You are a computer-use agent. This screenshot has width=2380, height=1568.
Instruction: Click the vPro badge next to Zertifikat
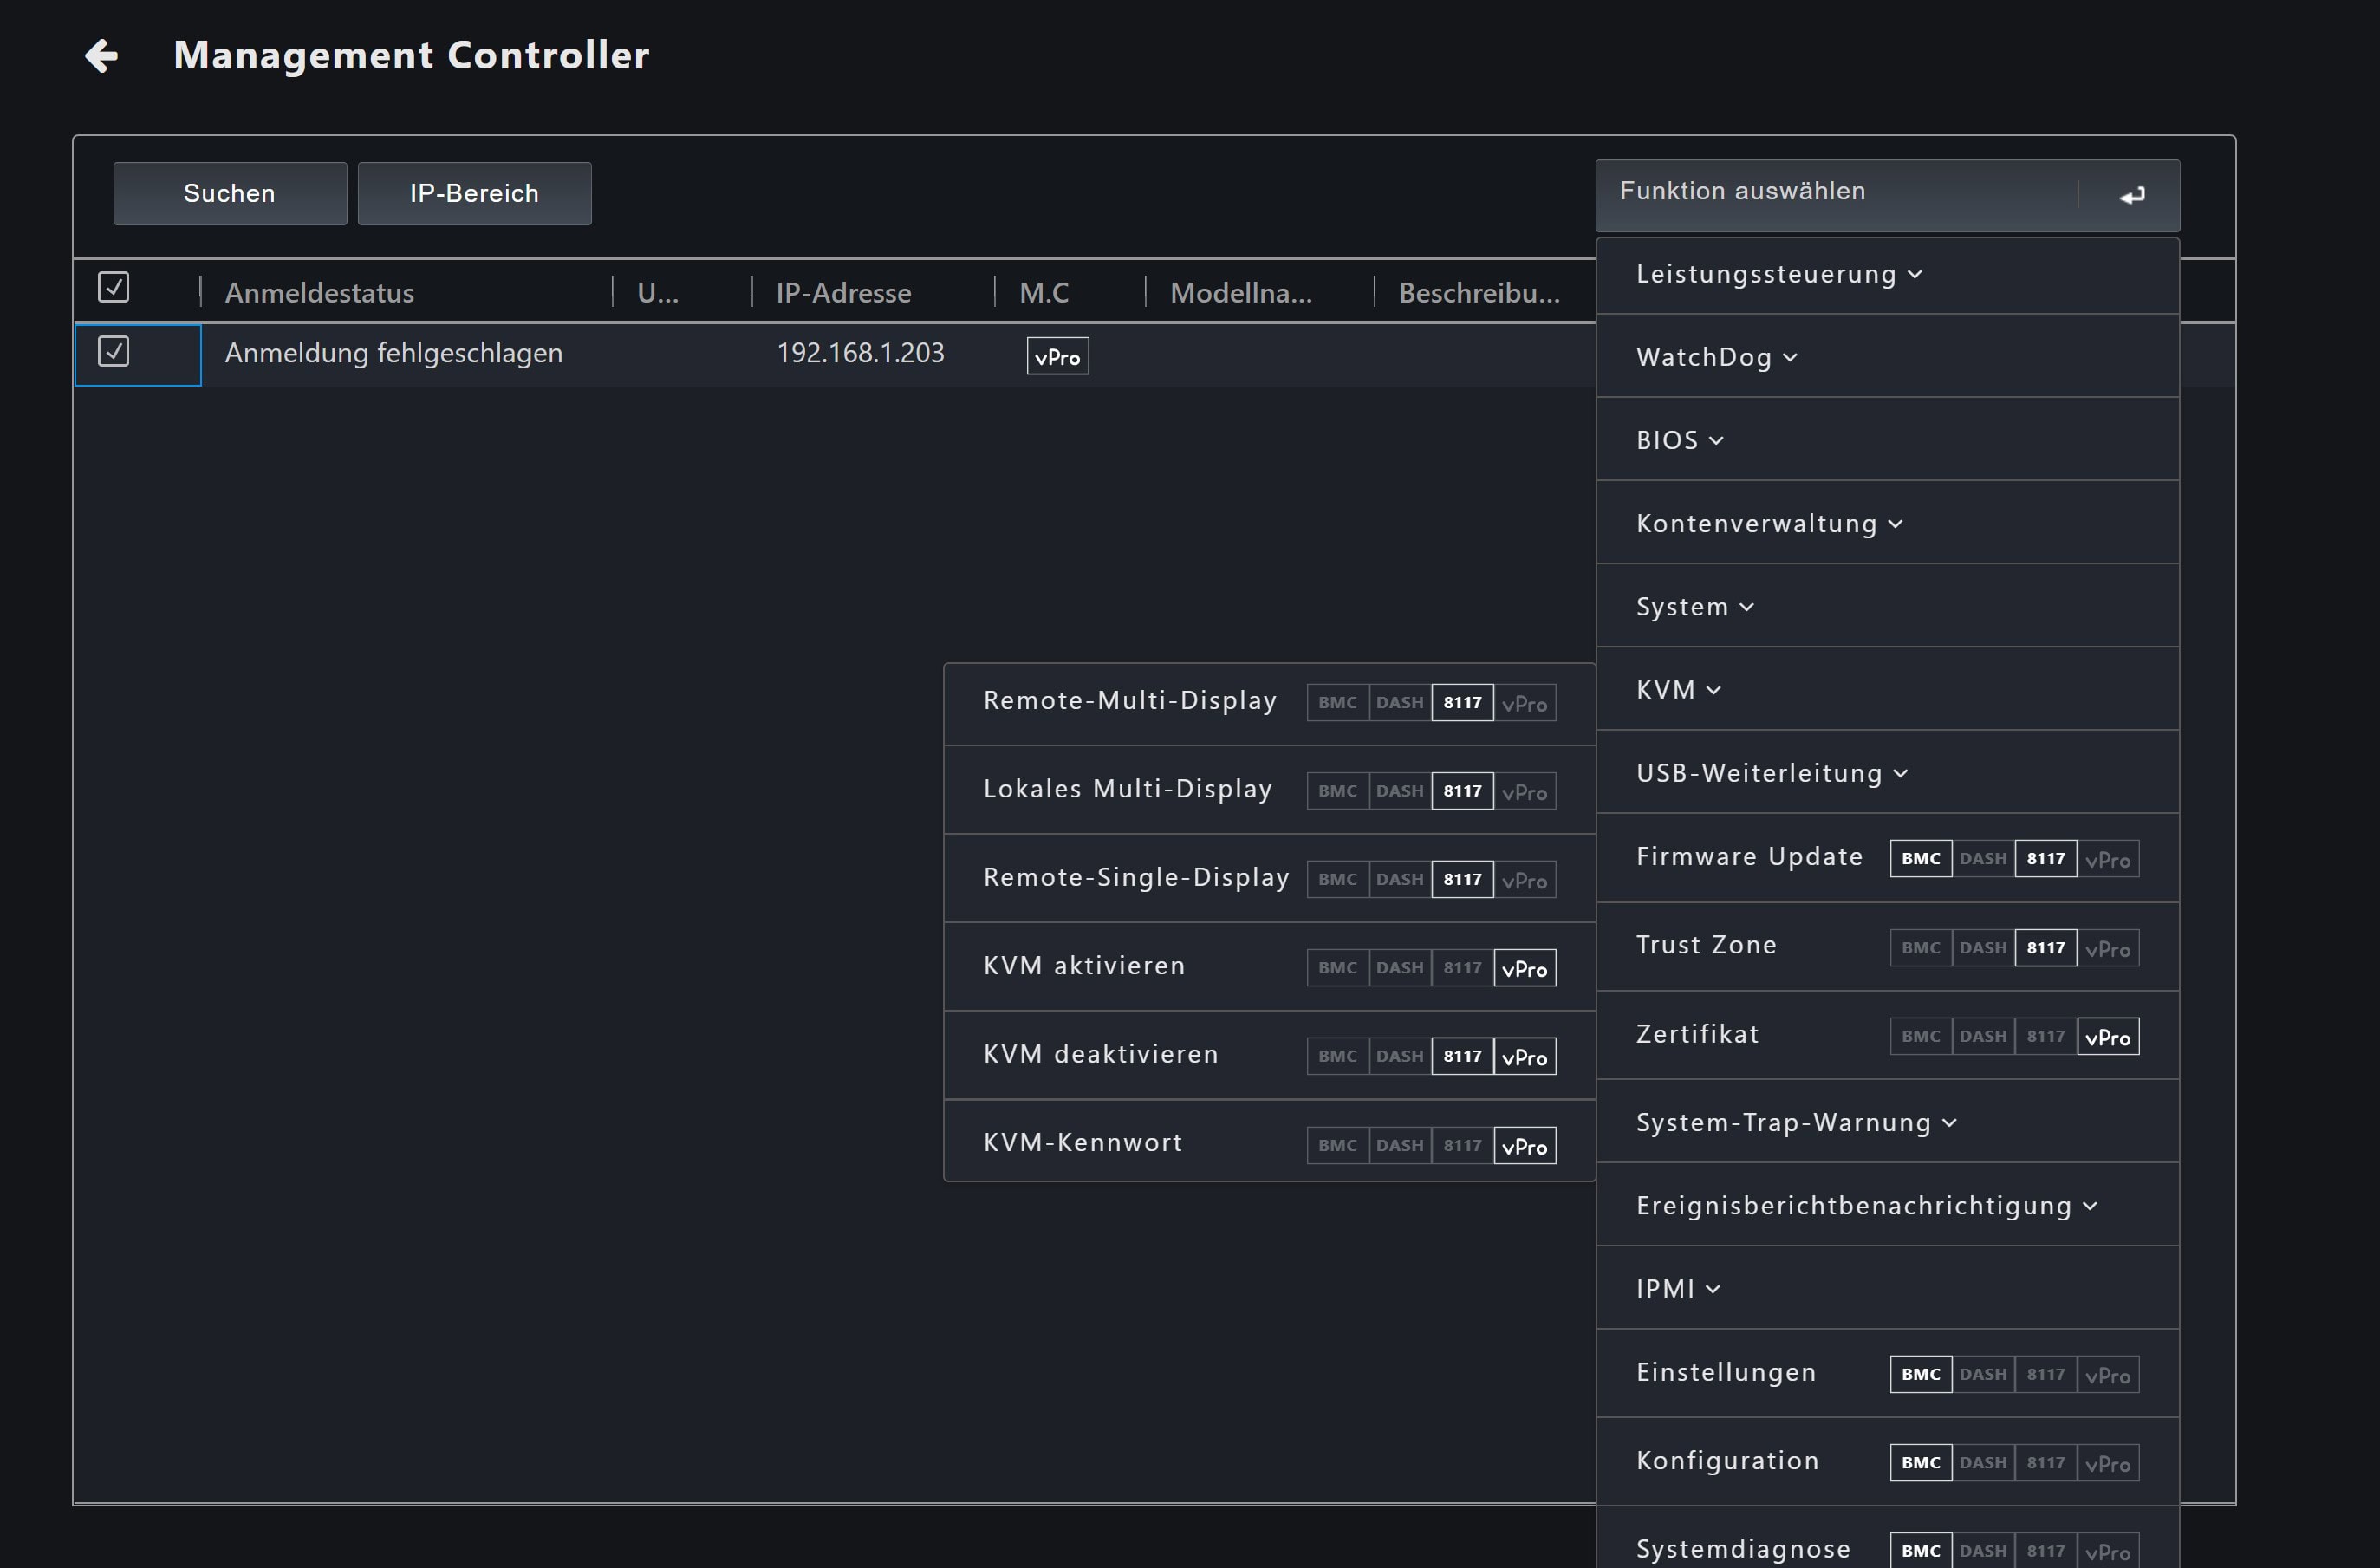click(2107, 1037)
